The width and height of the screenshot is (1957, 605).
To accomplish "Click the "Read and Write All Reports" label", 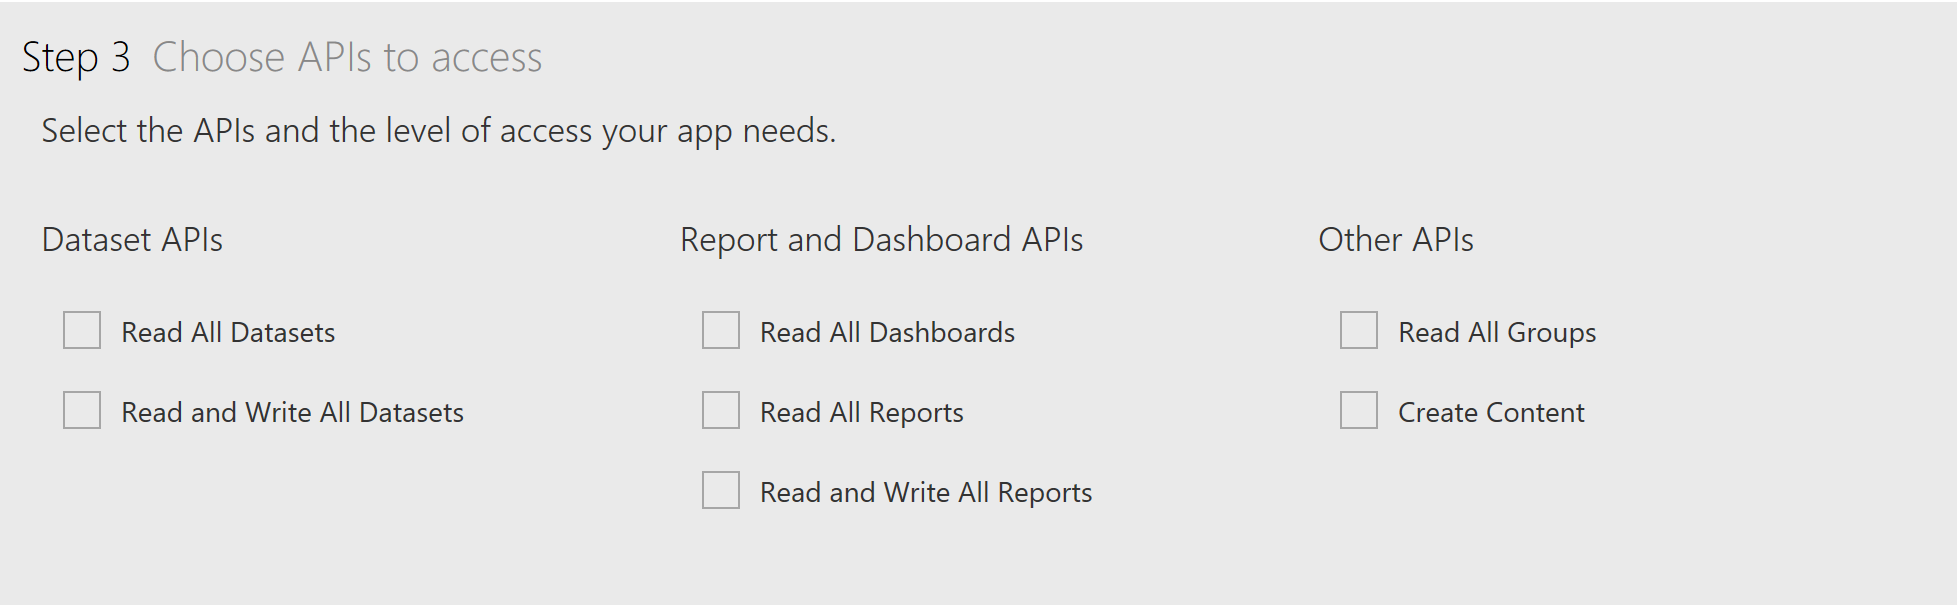I will [925, 492].
